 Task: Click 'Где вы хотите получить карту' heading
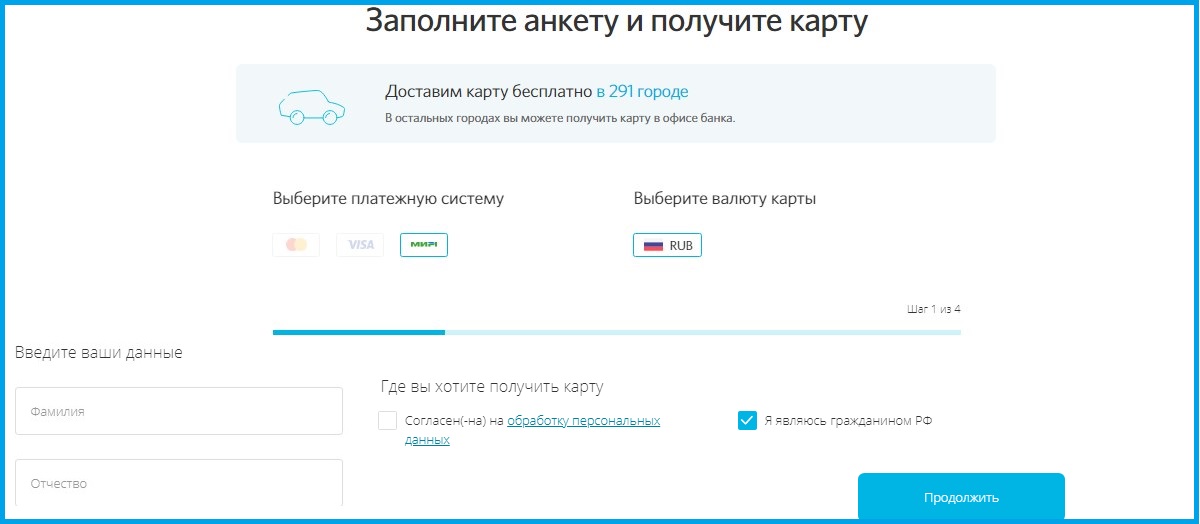point(492,387)
